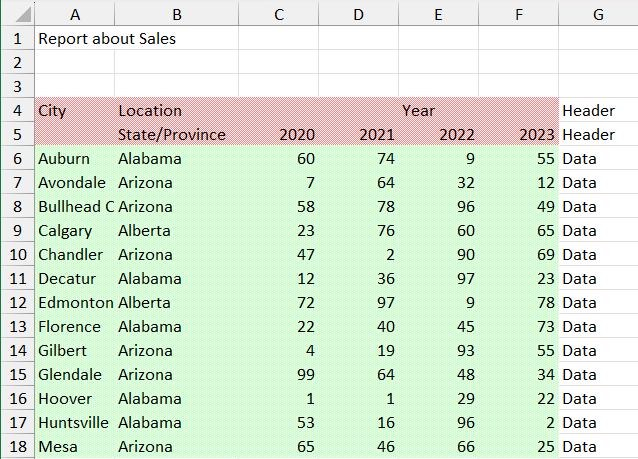The height and width of the screenshot is (459, 638).
Task: Select column C header
Action: coord(278,14)
